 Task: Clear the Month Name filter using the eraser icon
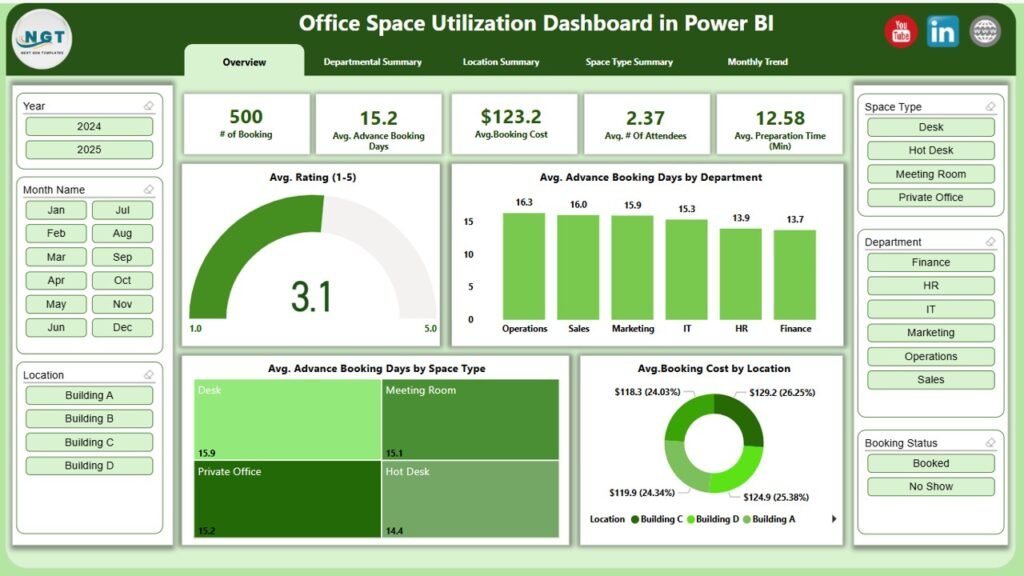click(149, 189)
